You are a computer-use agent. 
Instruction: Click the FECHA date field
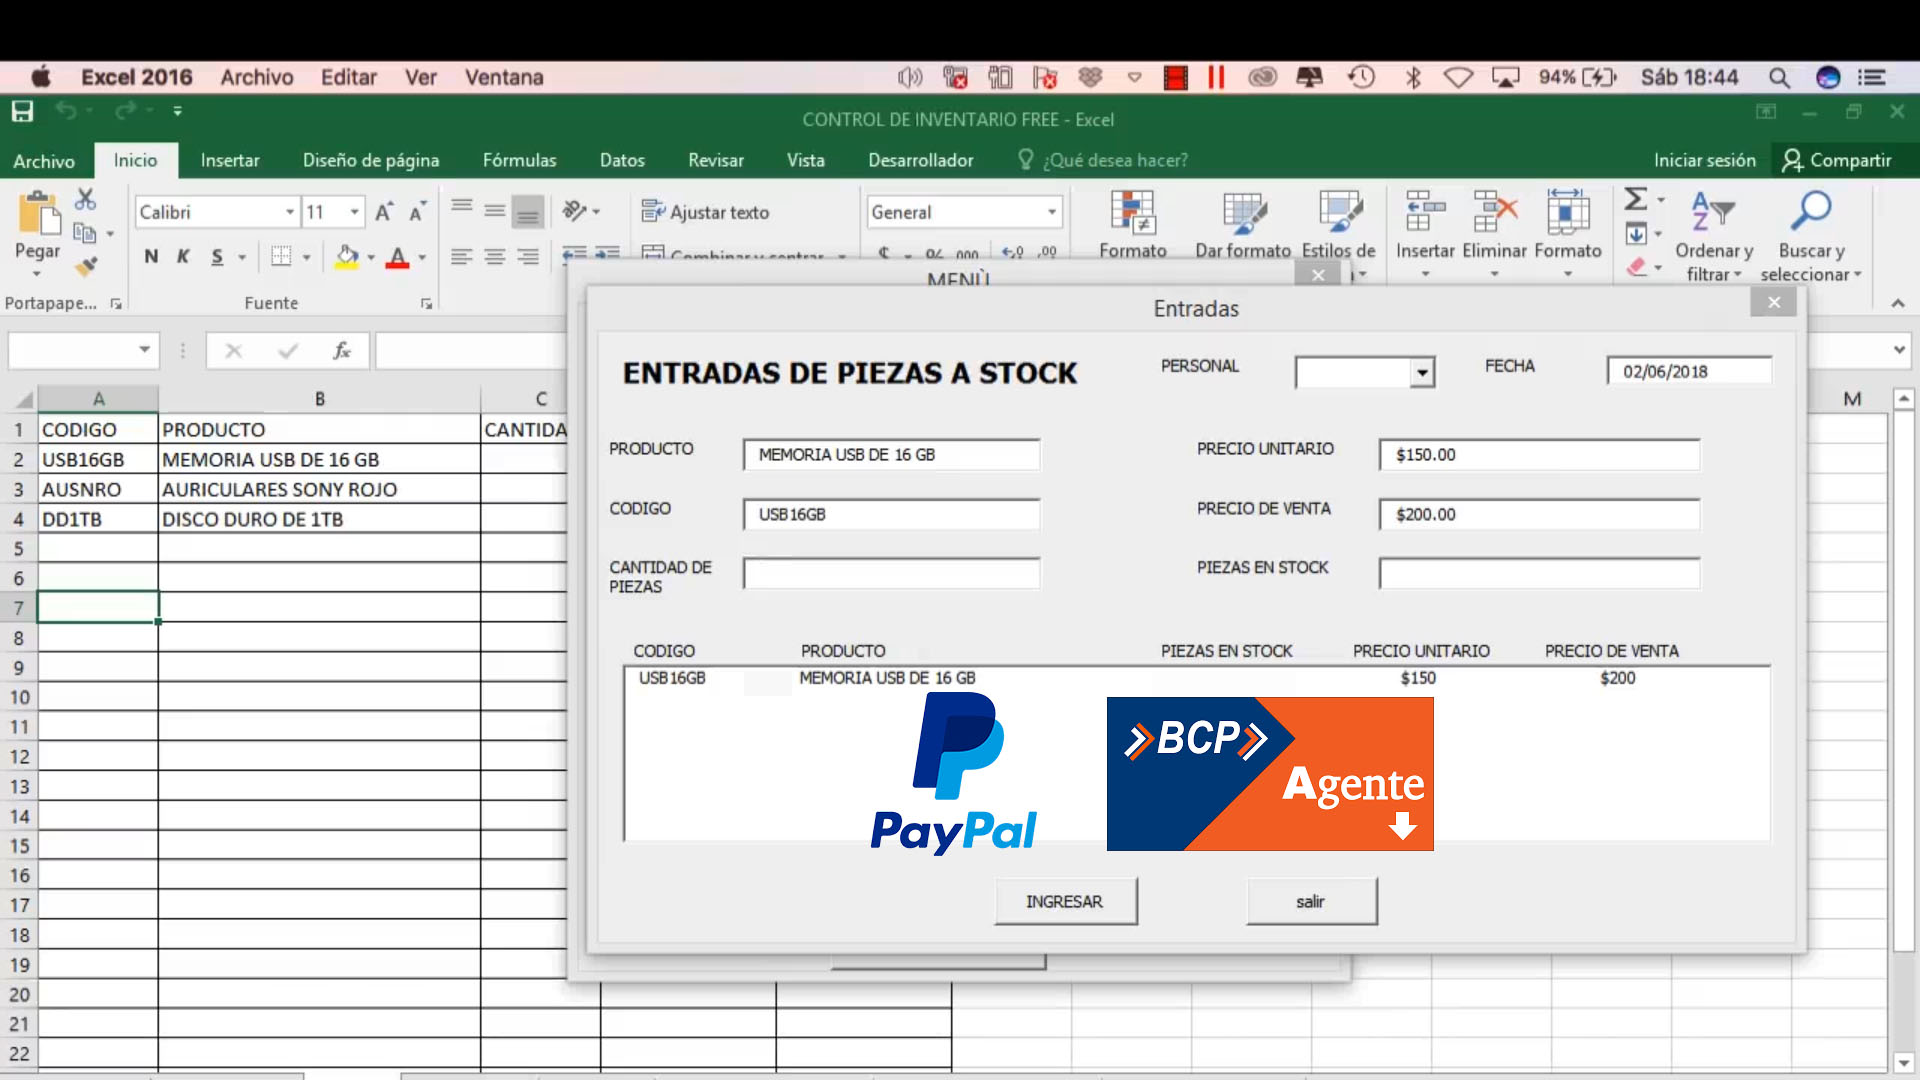point(1689,371)
